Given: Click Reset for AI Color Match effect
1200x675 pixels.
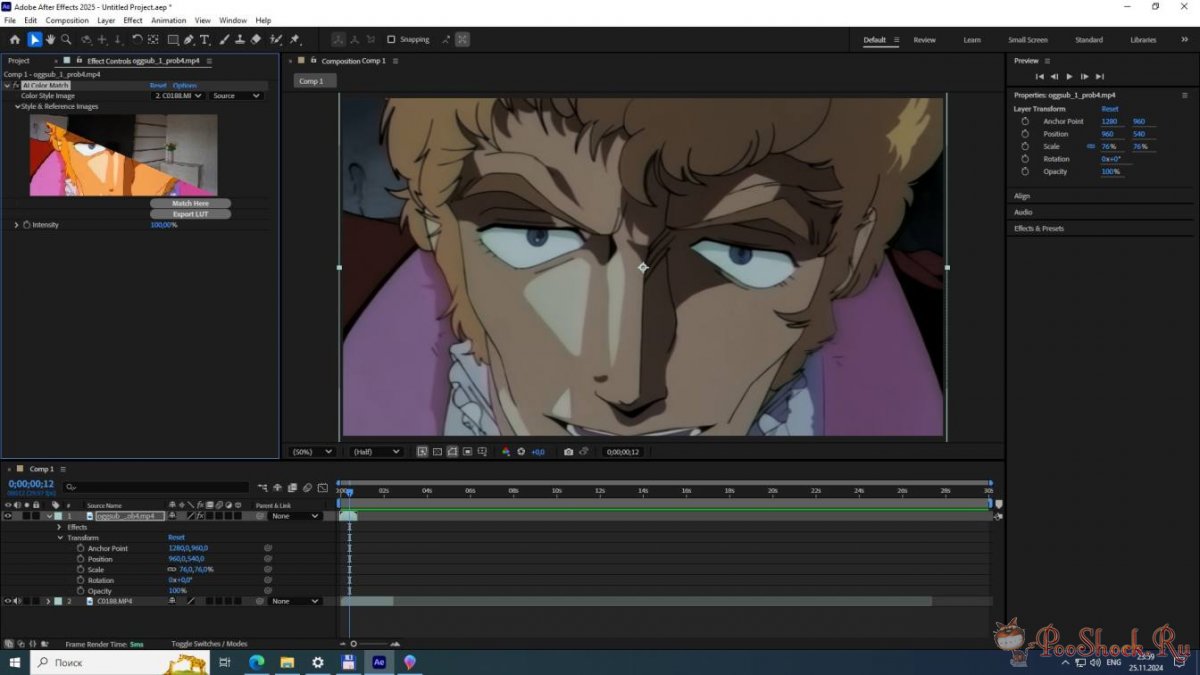Looking at the screenshot, I should point(158,86).
